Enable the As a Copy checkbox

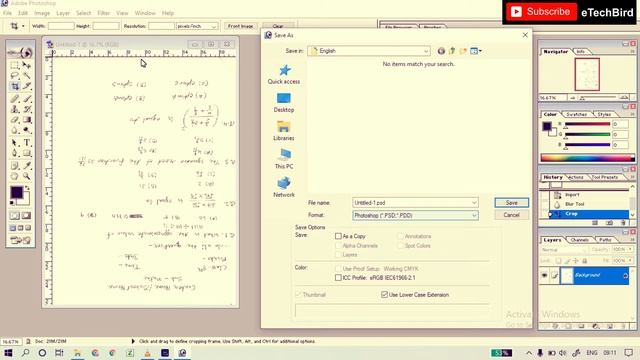coord(338,236)
